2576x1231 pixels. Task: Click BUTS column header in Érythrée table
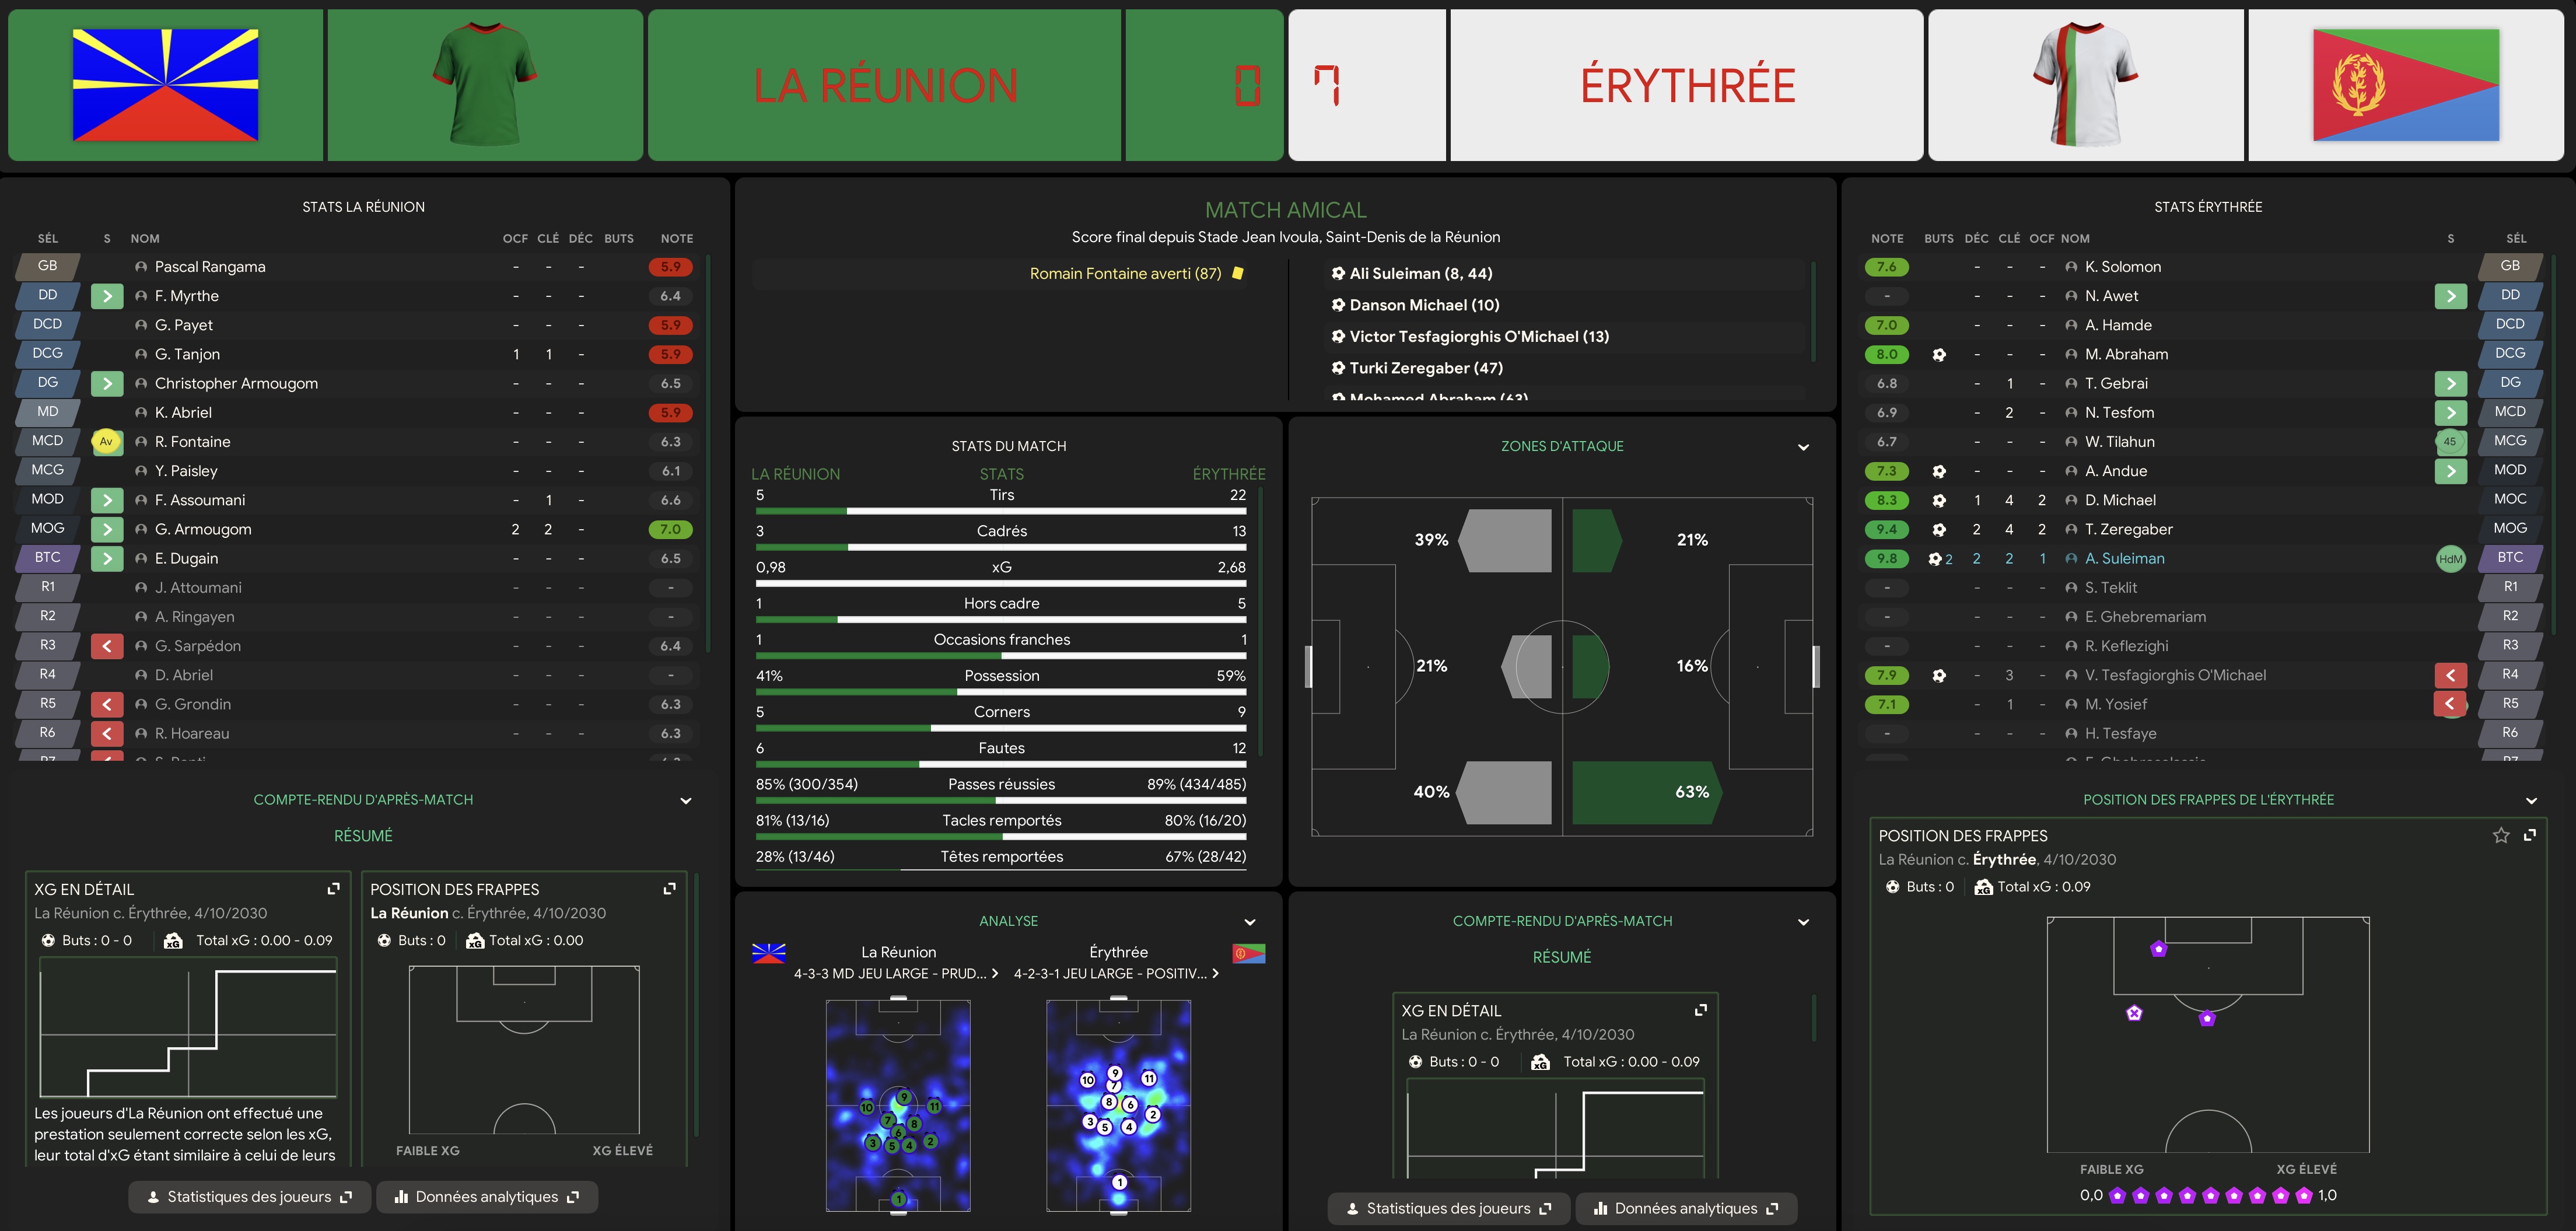(1938, 239)
